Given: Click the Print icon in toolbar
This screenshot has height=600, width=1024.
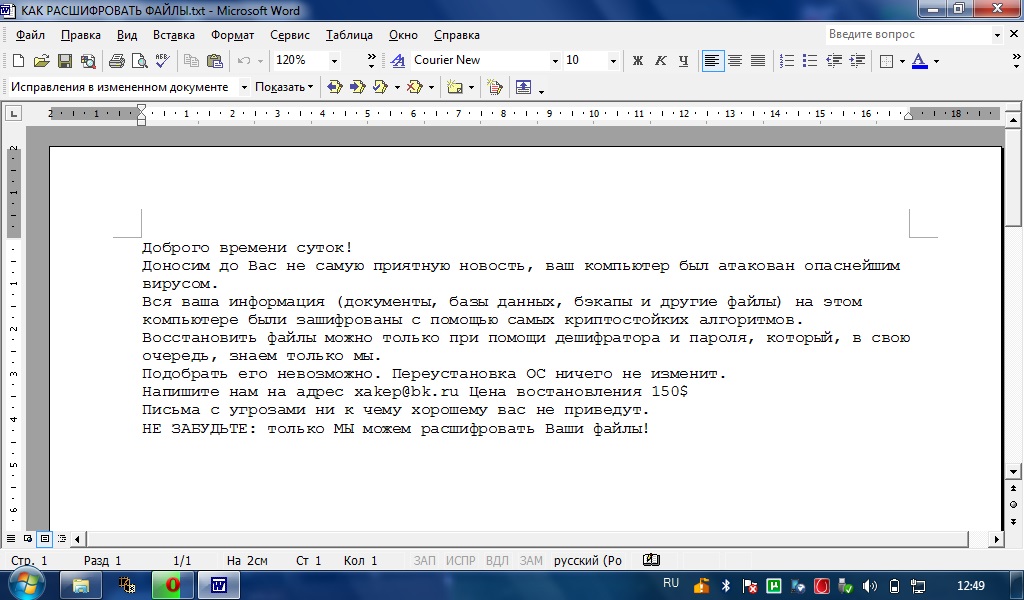Looking at the screenshot, I should point(117,61).
